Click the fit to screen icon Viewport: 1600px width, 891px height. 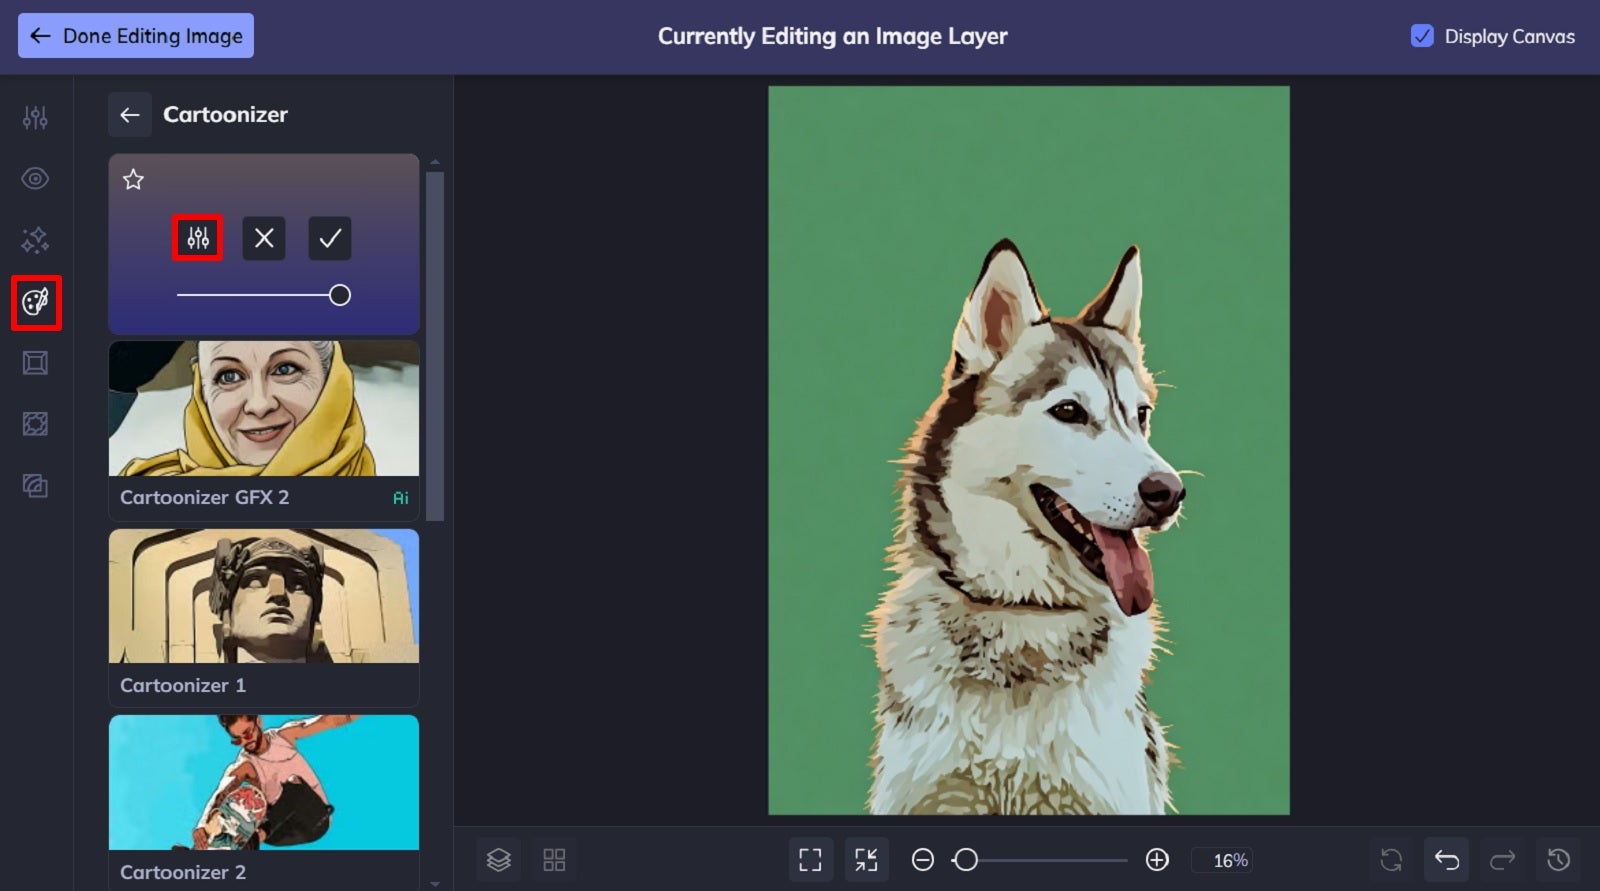click(x=810, y=860)
